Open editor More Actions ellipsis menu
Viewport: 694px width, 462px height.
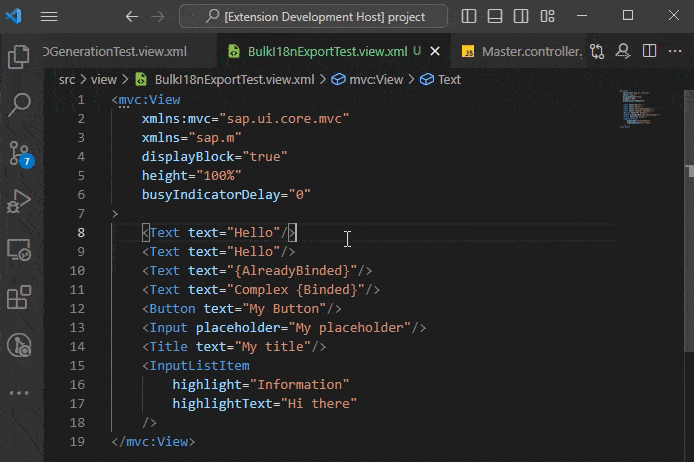click(675, 51)
